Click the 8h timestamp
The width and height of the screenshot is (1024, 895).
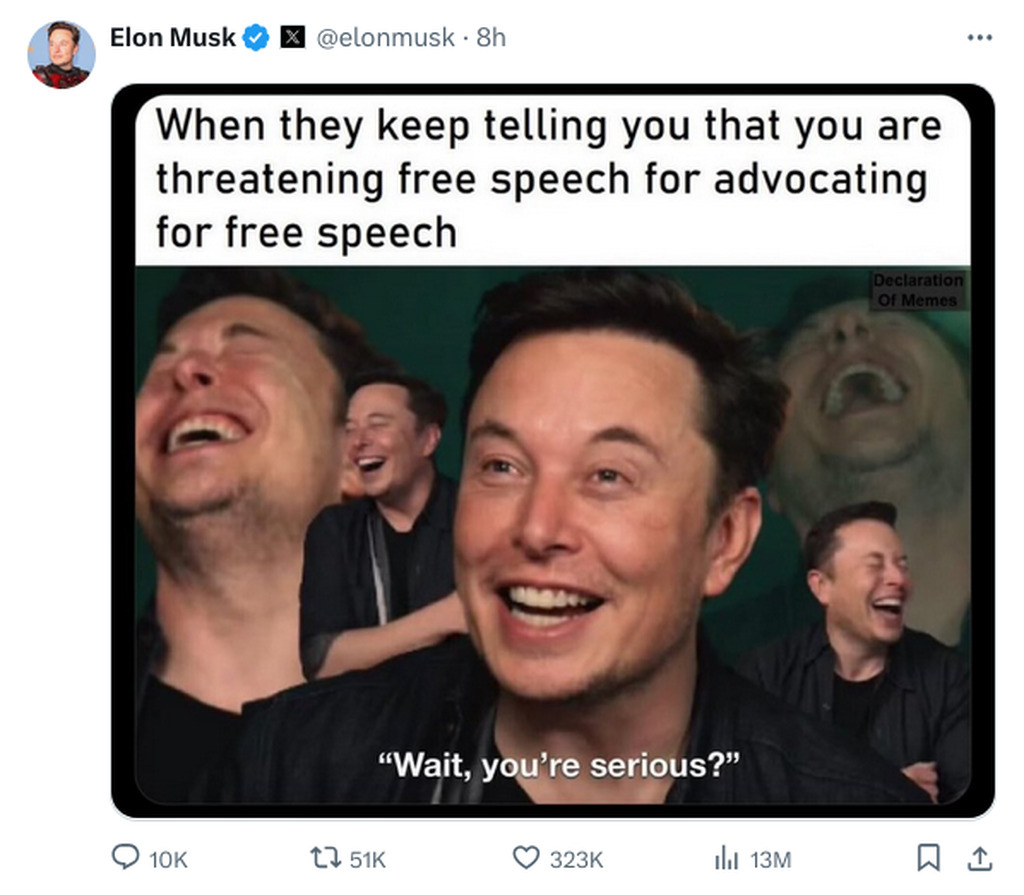click(491, 38)
